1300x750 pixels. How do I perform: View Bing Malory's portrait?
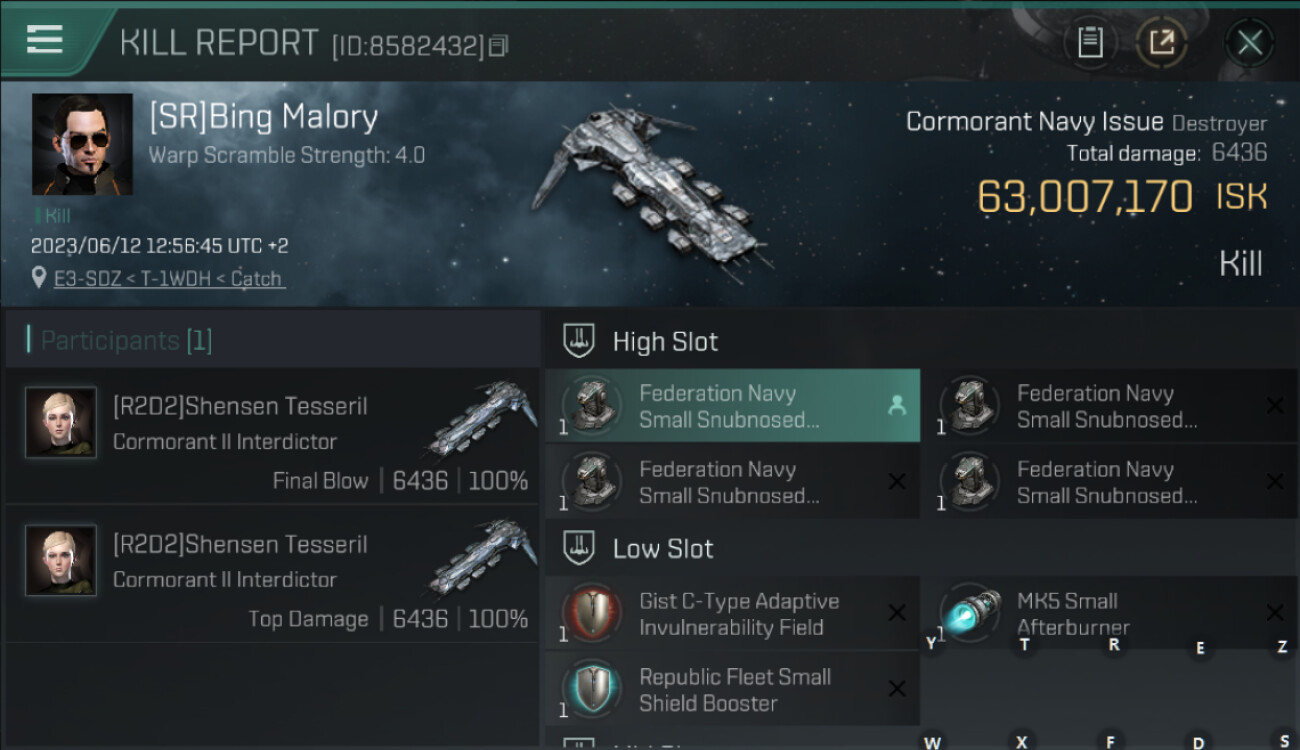click(x=82, y=144)
